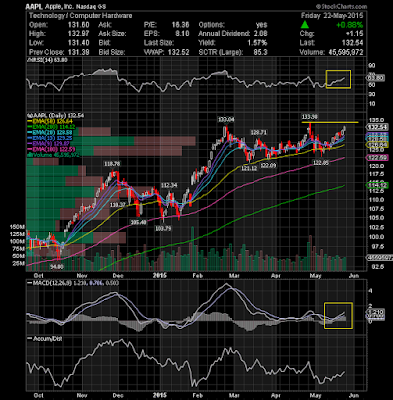This screenshot has width=393, height=400.
Task: Click the Oct label on the bottom time axis
Action: (39, 395)
